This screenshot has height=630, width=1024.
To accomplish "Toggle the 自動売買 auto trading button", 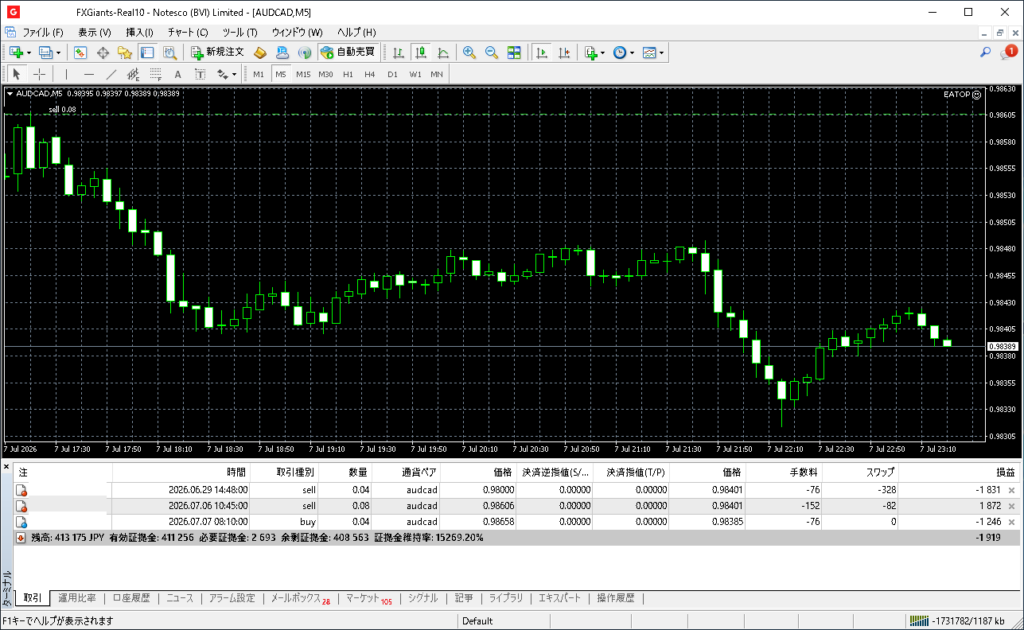I will tap(348, 52).
